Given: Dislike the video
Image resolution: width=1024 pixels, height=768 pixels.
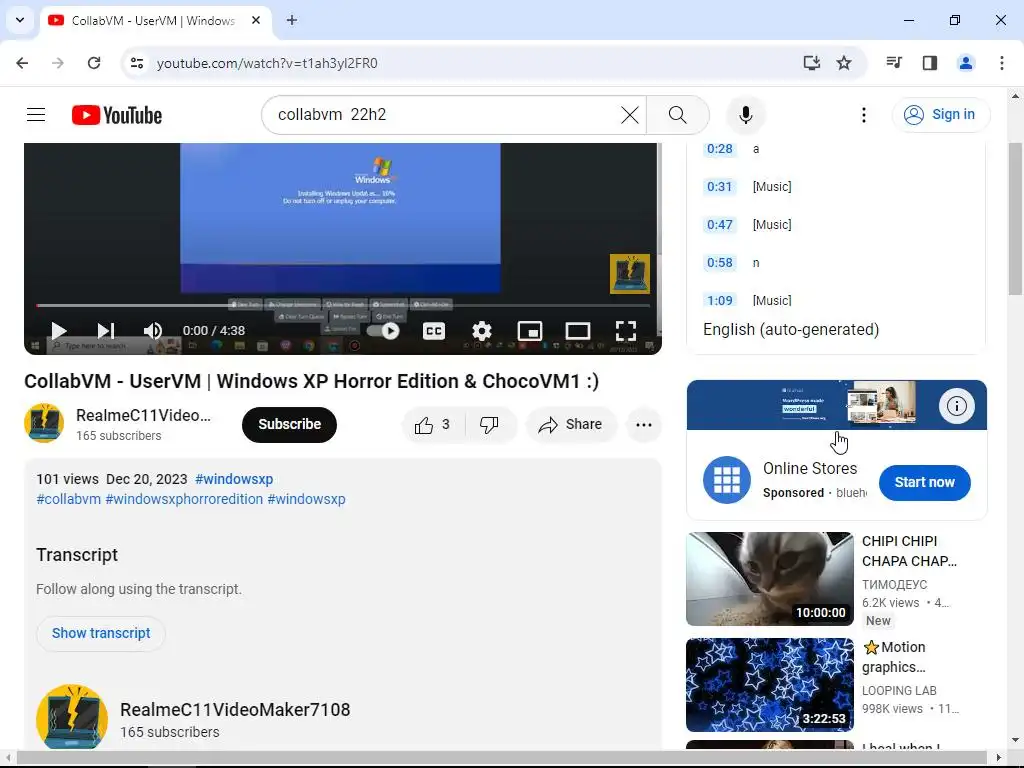Looking at the screenshot, I should coord(490,425).
